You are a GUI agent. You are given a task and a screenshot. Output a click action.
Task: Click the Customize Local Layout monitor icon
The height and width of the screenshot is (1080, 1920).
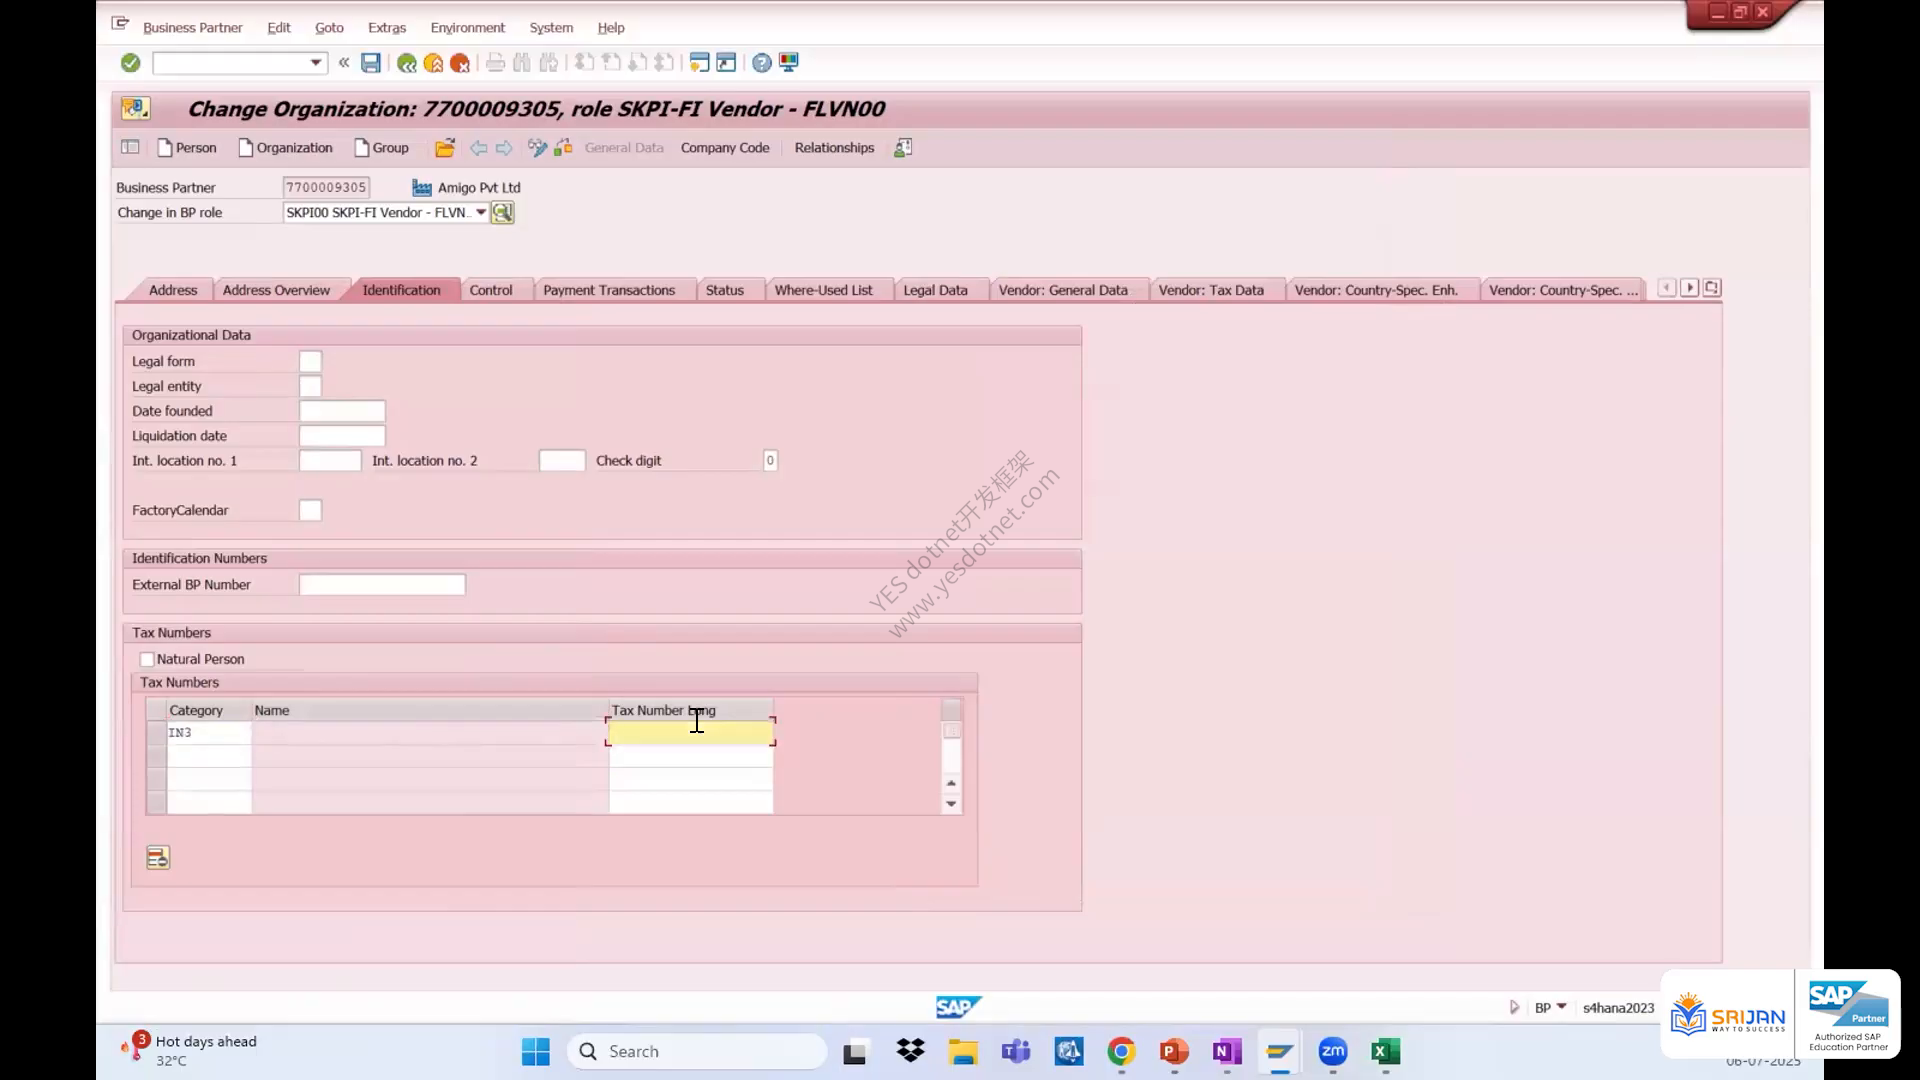[x=789, y=63]
